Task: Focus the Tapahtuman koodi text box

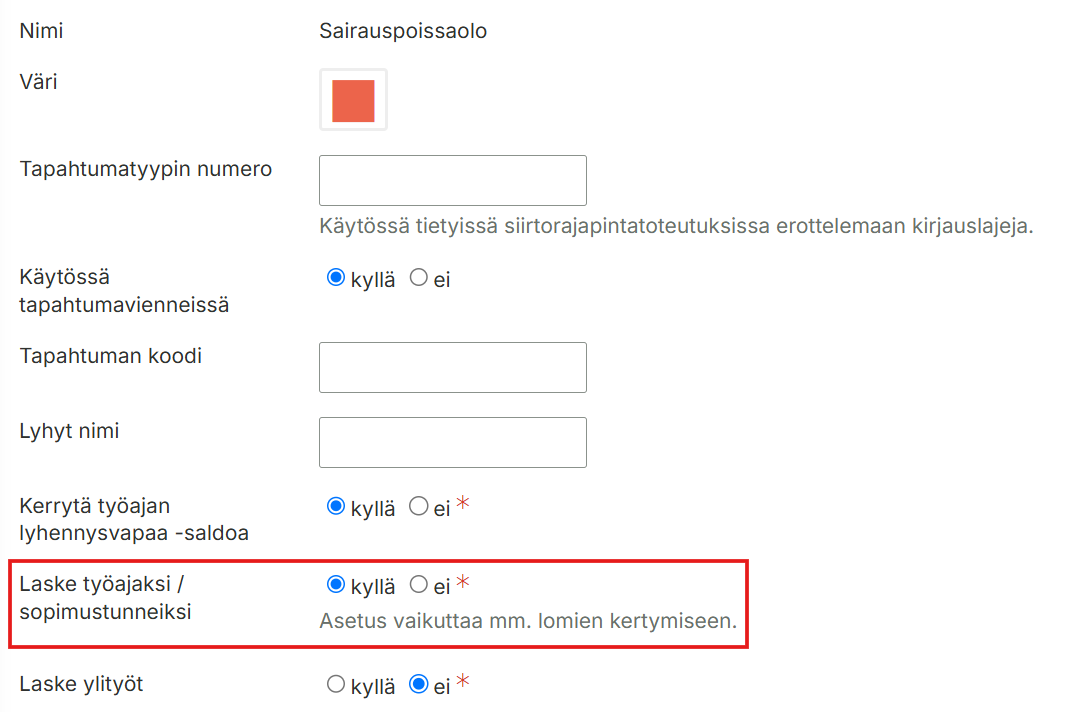Action: [x=453, y=367]
